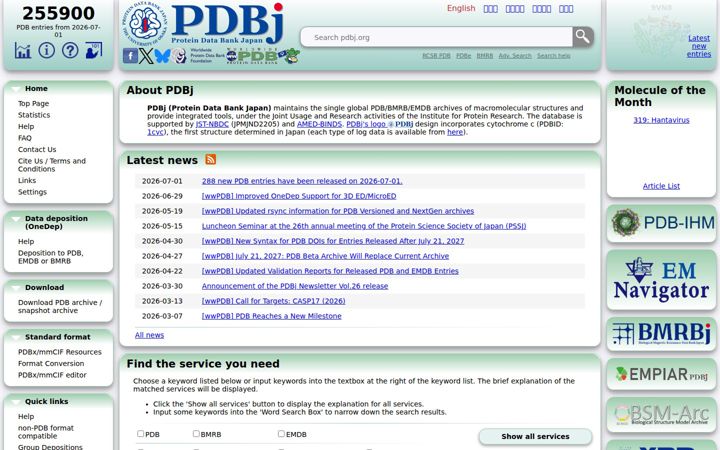Open the BSM-Arc banner
This screenshot has height=450, width=720.
pyautogui.click(x=661, y=415)
